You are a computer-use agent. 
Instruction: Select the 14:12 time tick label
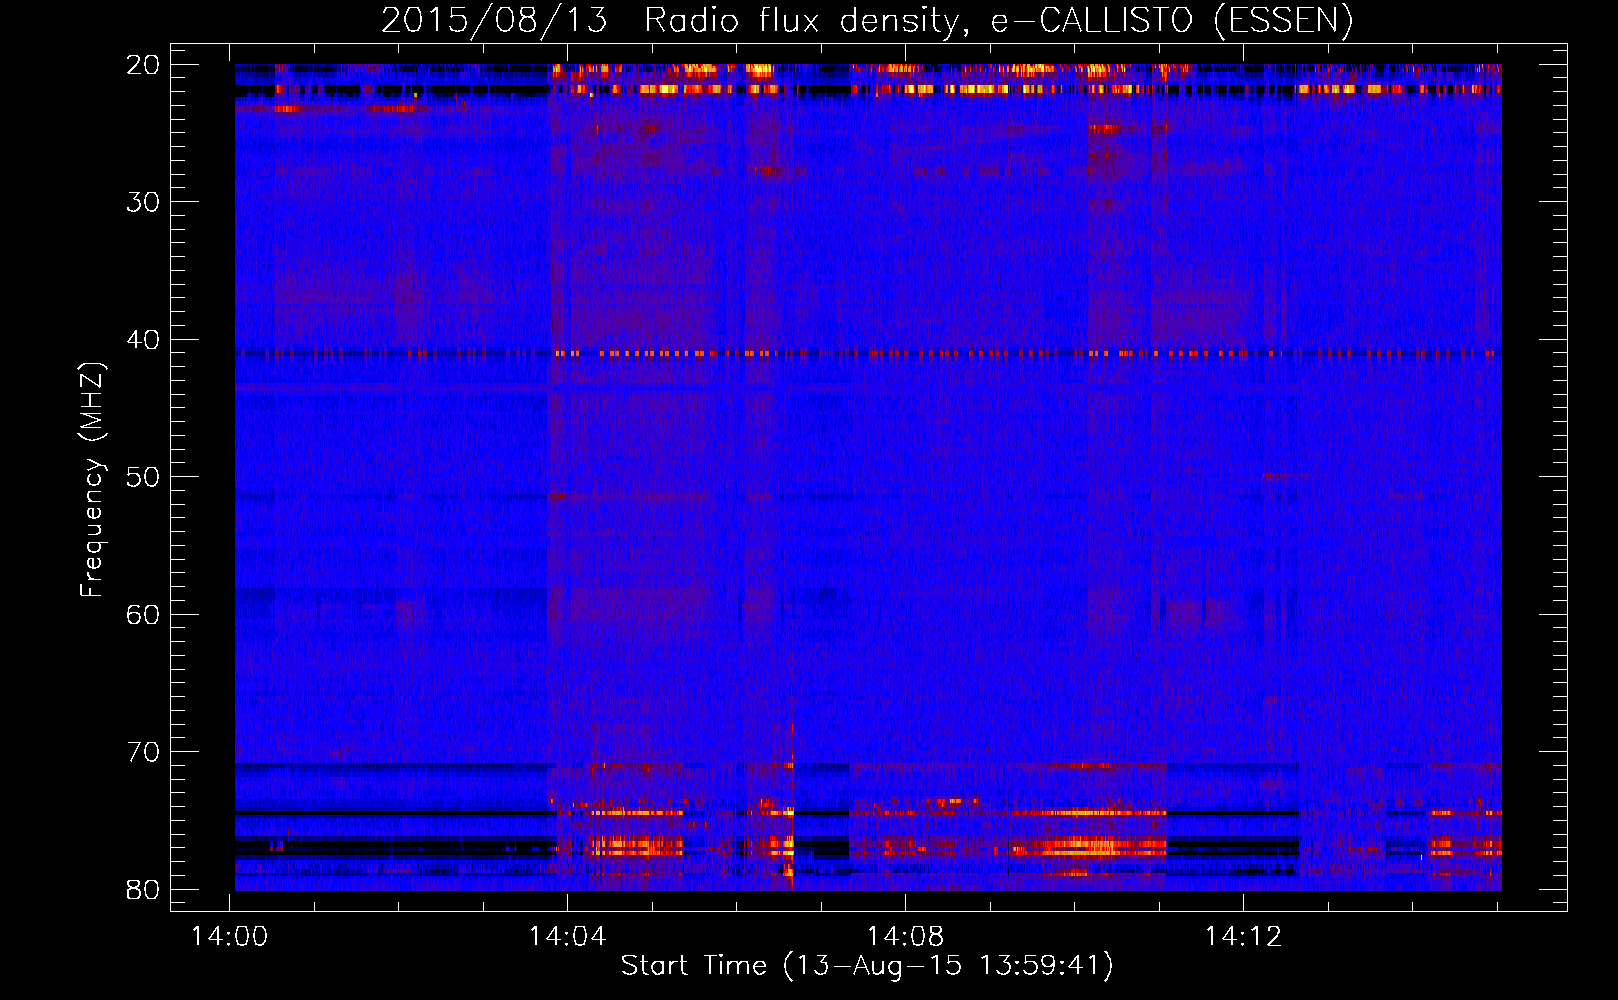(1243, 937)
